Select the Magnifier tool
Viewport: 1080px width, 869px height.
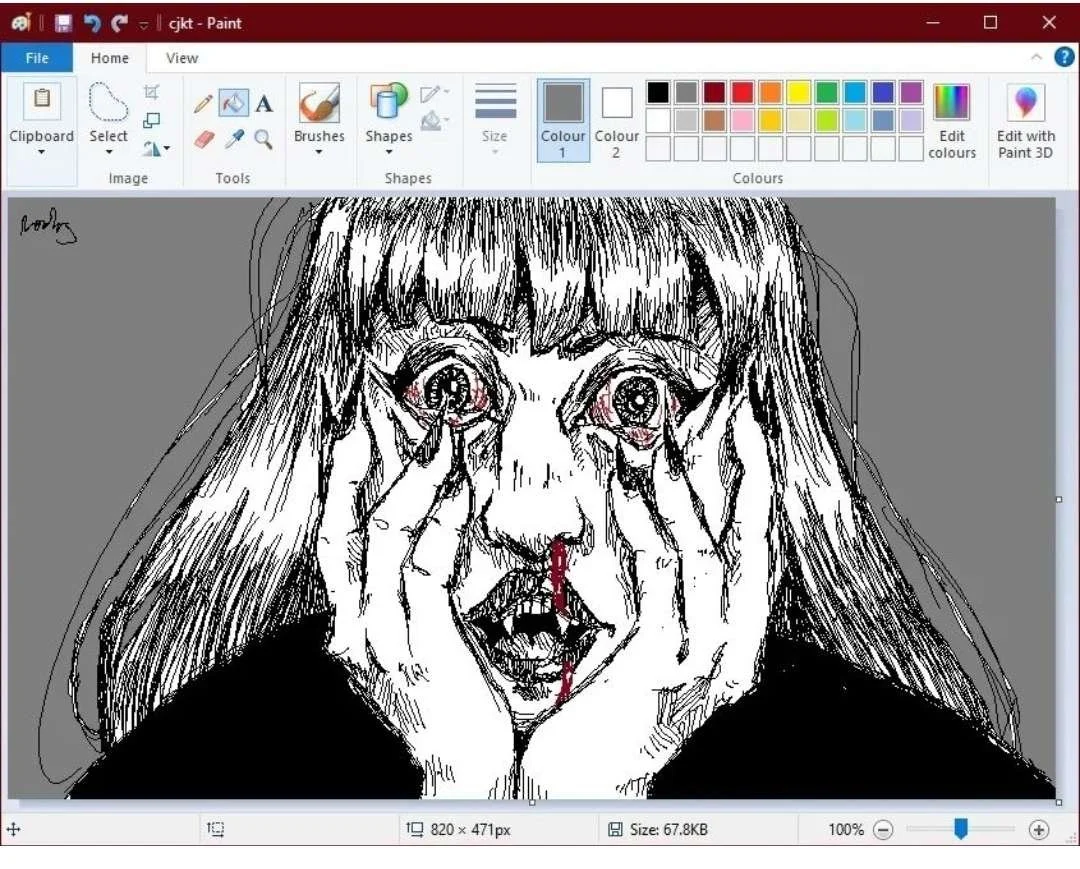263,140
